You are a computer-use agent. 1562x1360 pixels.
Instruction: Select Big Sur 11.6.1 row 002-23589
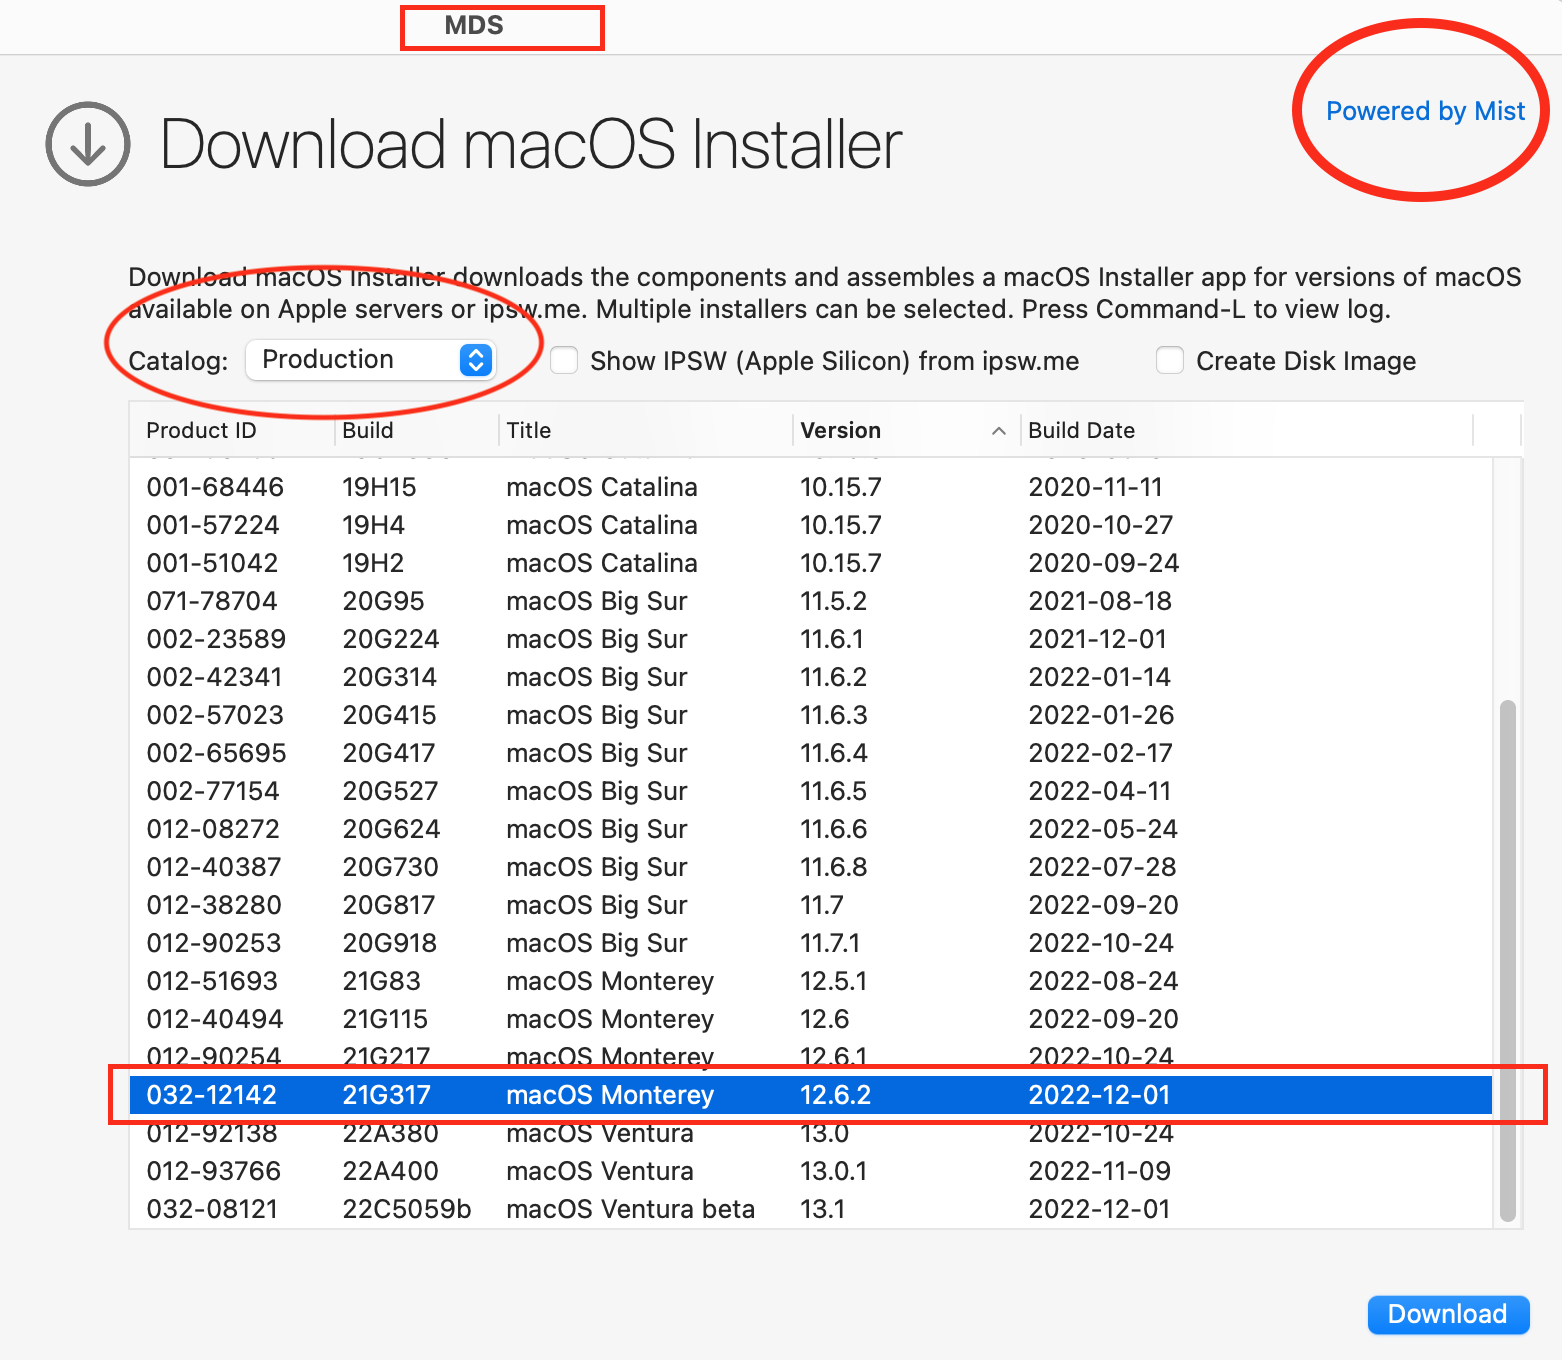811,639
